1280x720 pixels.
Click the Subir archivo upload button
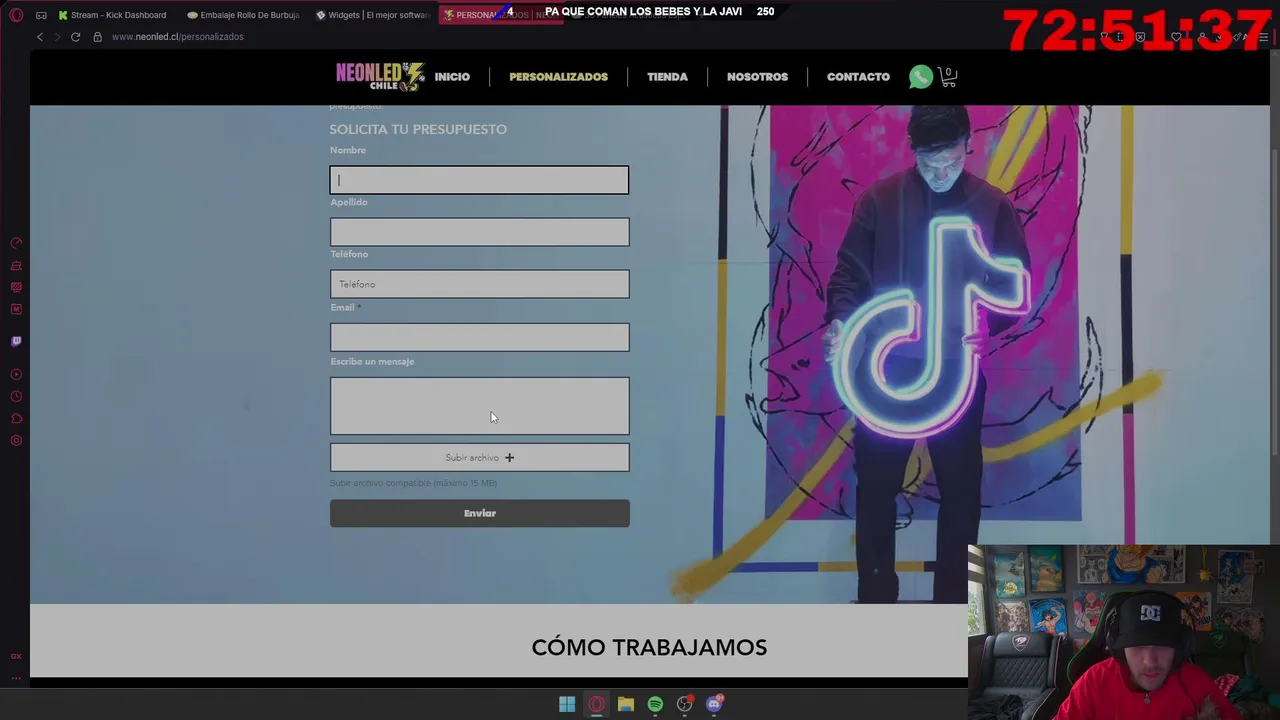[x=480, y=458]
